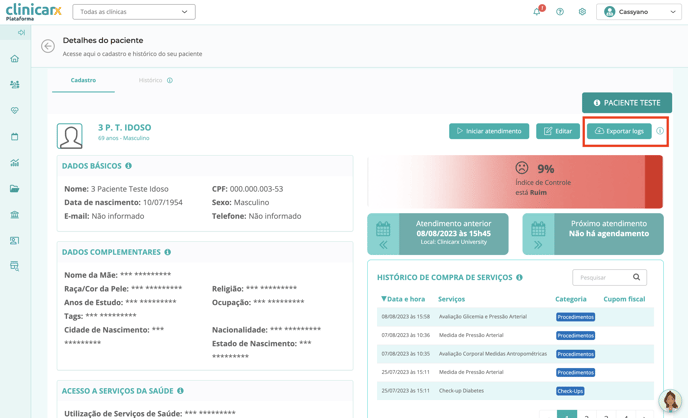Open folder icon in left sidebar

(x=15, y=189)
